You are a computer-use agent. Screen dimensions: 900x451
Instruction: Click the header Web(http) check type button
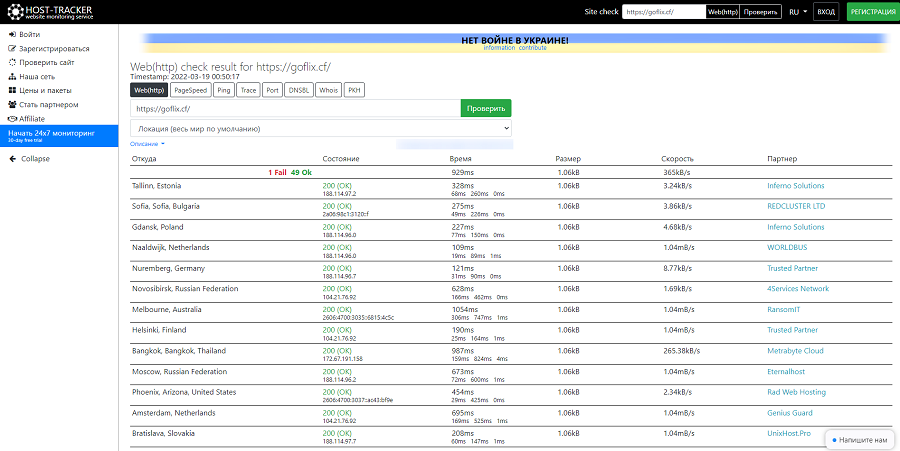coord(722,11)
